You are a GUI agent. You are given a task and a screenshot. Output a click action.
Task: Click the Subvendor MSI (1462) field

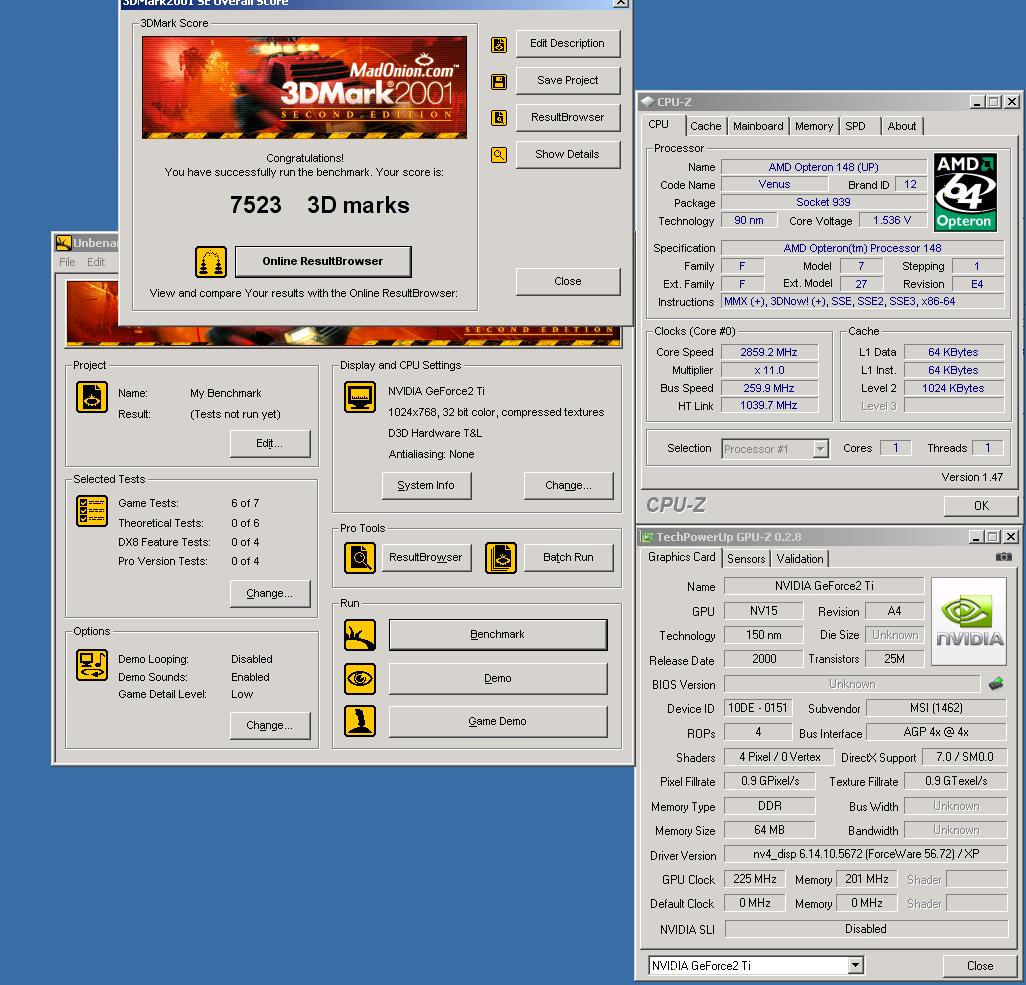[936, 708]
